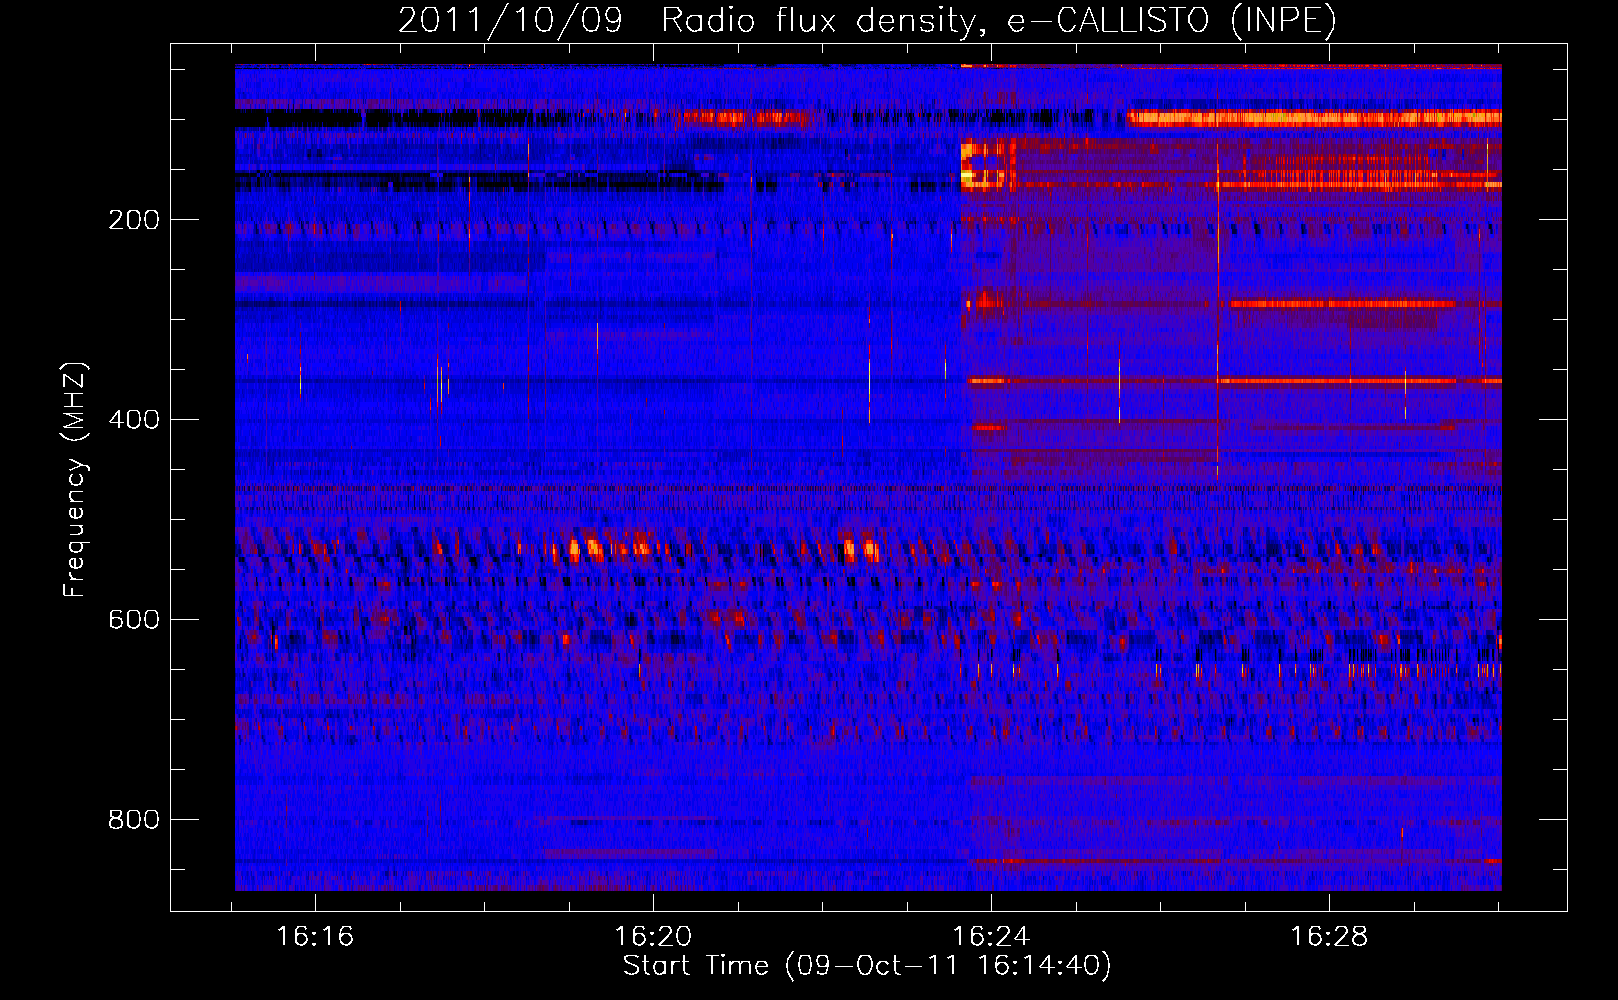Click the 'Frequency (MHZ)' axis label
1618x1000 pixels.
pyautogui.click(x=75, y=480)
